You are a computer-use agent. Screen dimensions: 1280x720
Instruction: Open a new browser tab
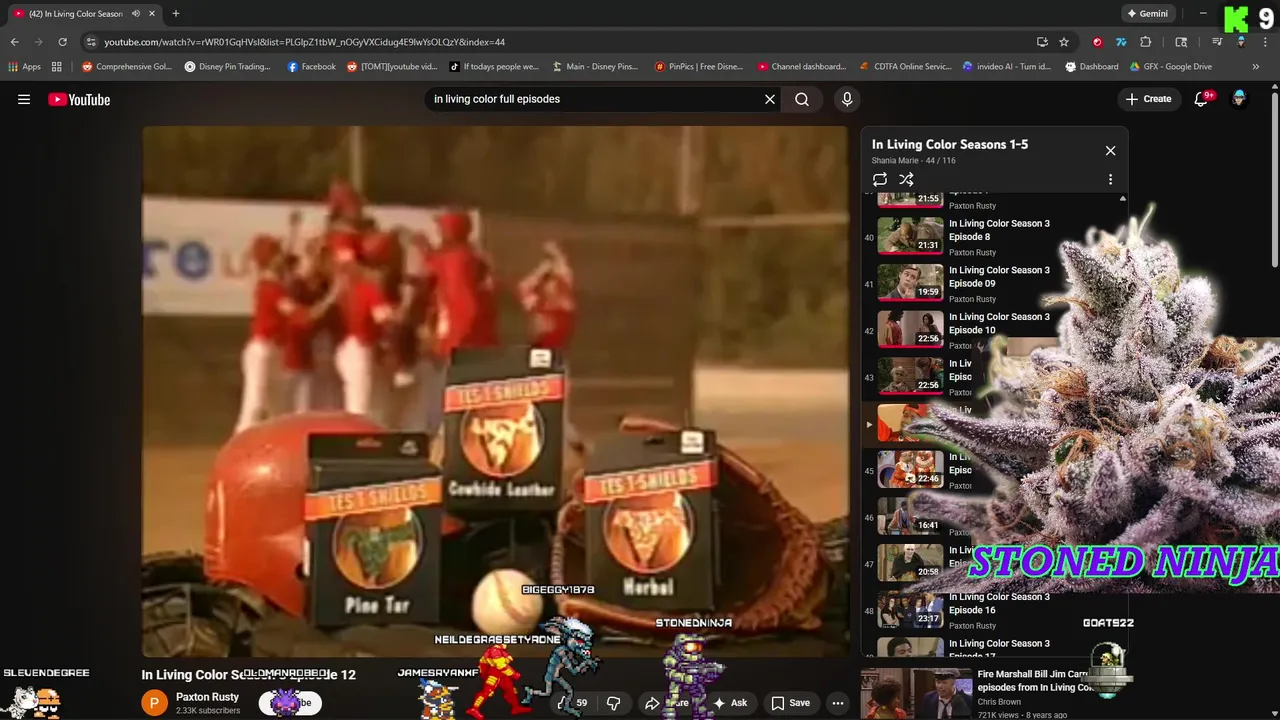point(176,14)
